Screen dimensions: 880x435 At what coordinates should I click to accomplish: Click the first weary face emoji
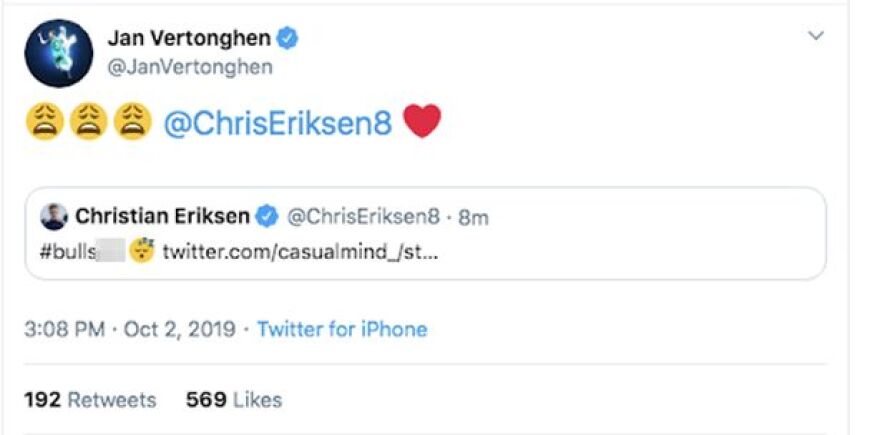[45, 123]
